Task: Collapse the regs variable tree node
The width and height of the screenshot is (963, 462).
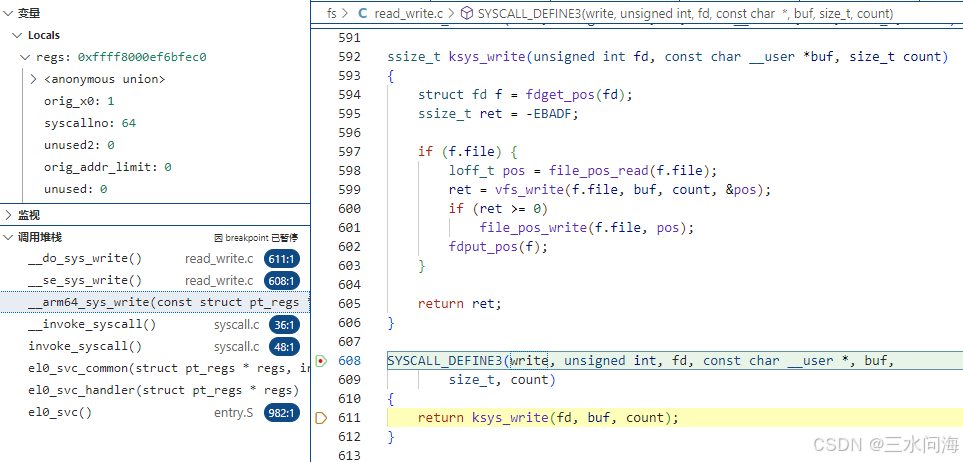Action: click(25, 57)
